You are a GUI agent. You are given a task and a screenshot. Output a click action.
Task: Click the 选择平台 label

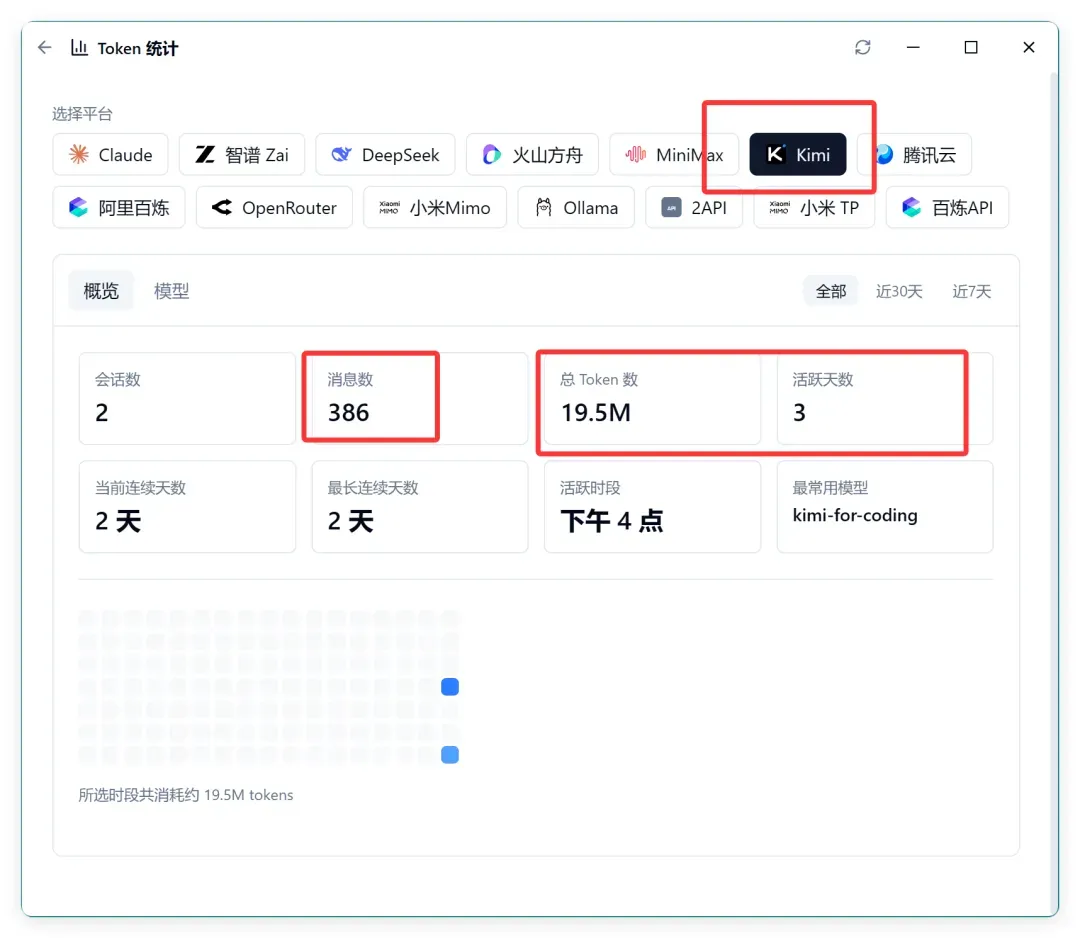coord(82,114)
